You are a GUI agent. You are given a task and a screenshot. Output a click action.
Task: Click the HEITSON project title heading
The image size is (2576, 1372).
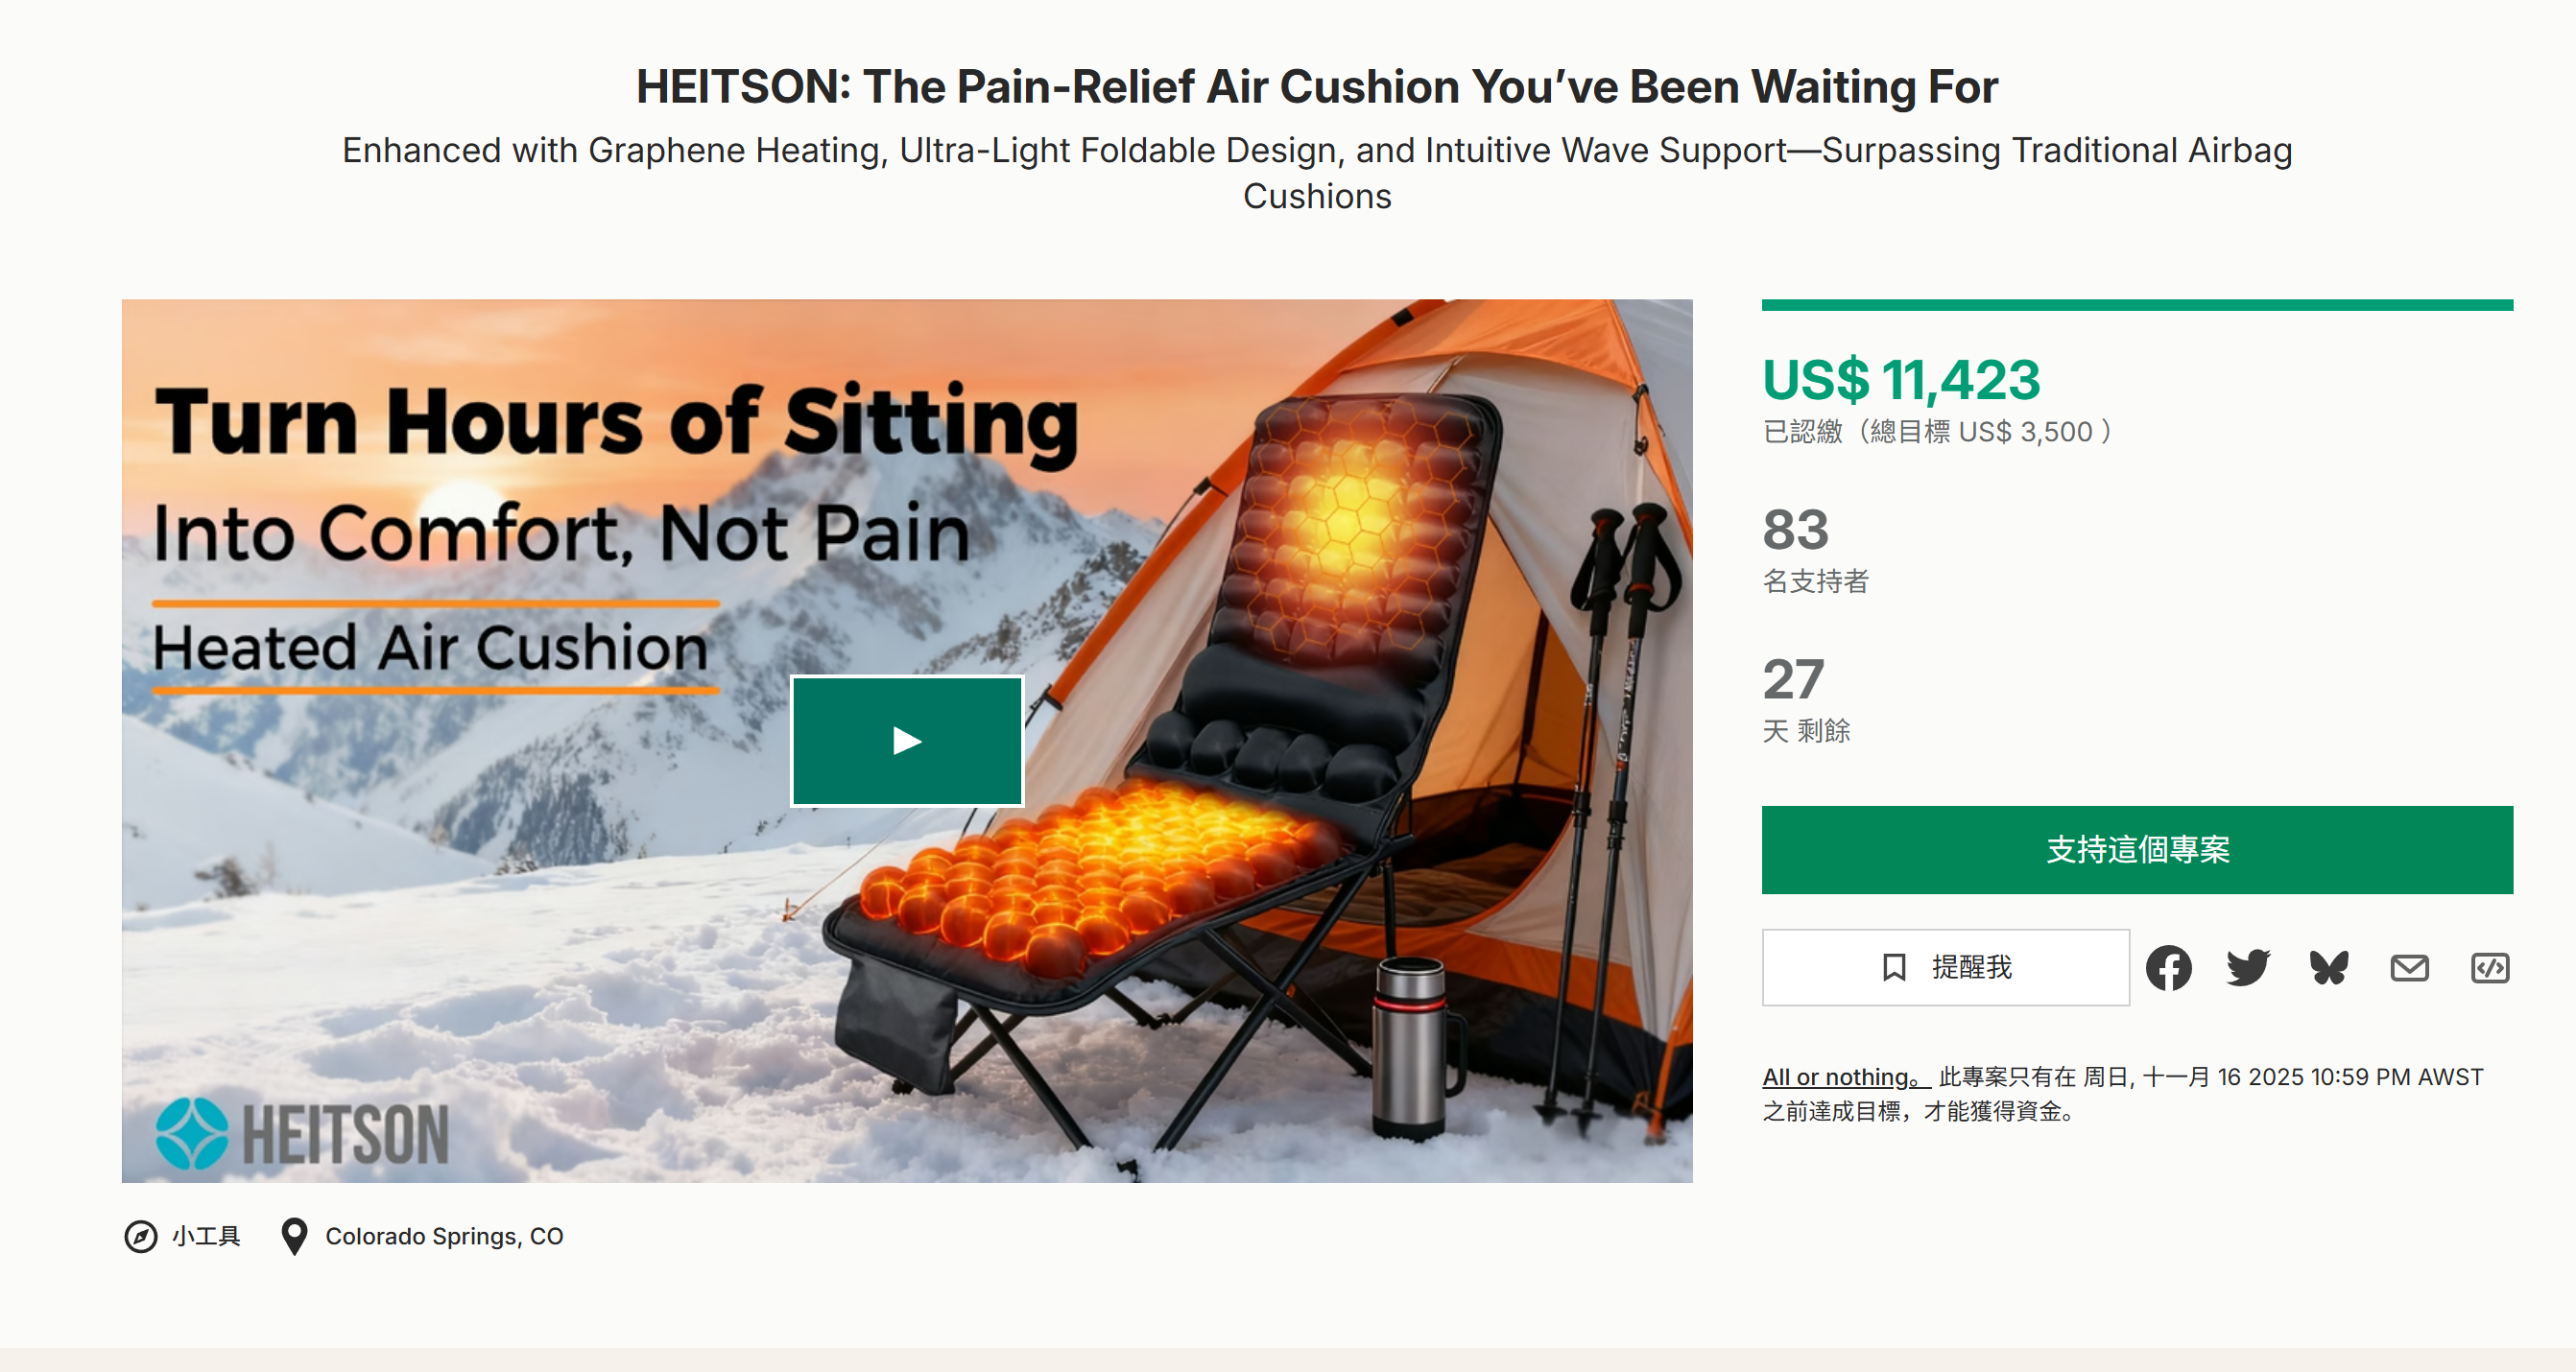[x=1316, y=87]
